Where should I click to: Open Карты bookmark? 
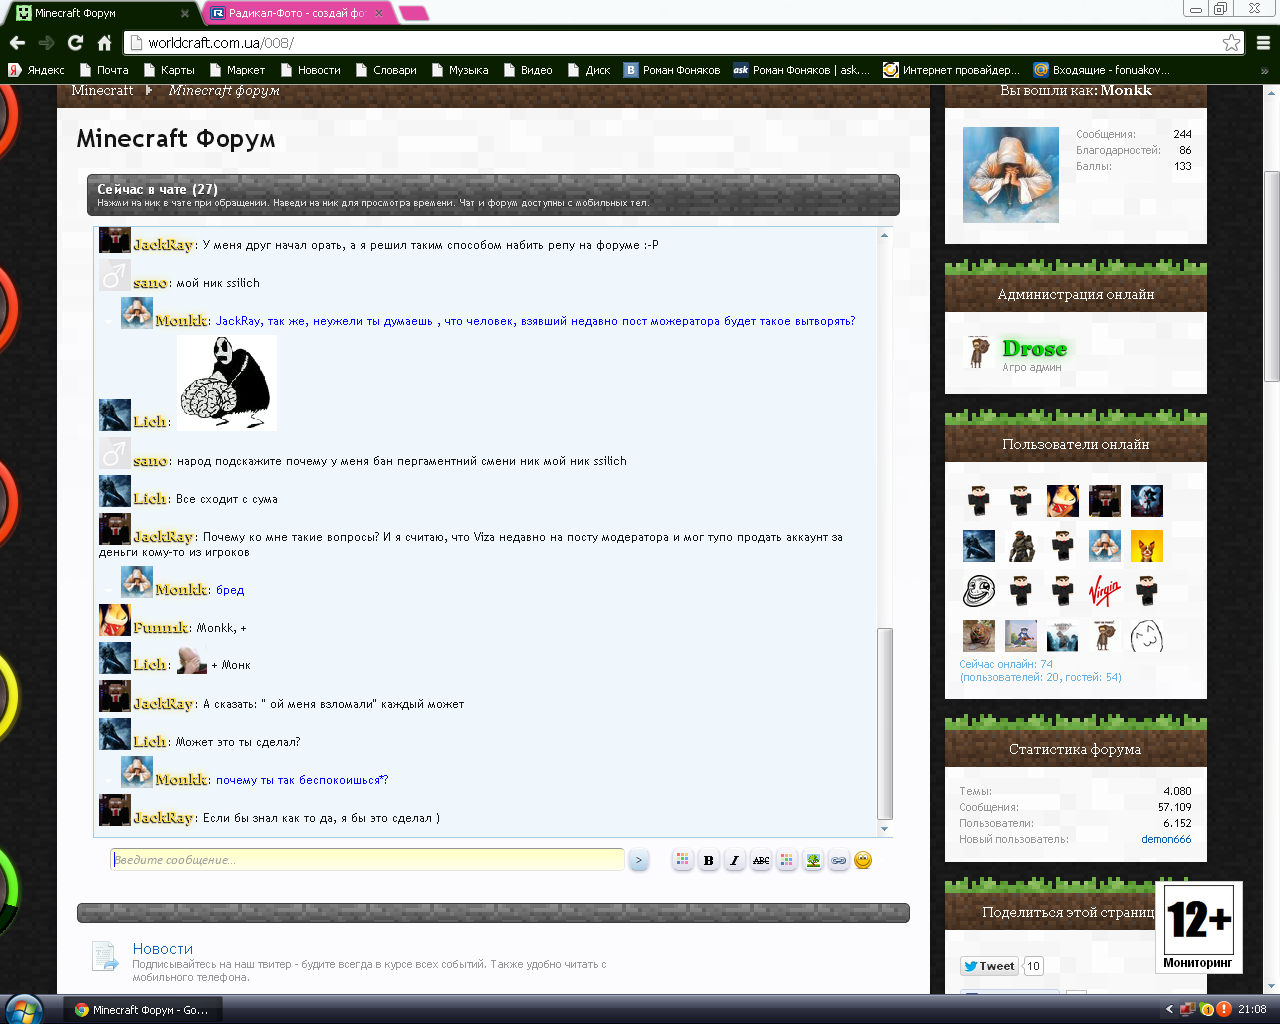169,70
